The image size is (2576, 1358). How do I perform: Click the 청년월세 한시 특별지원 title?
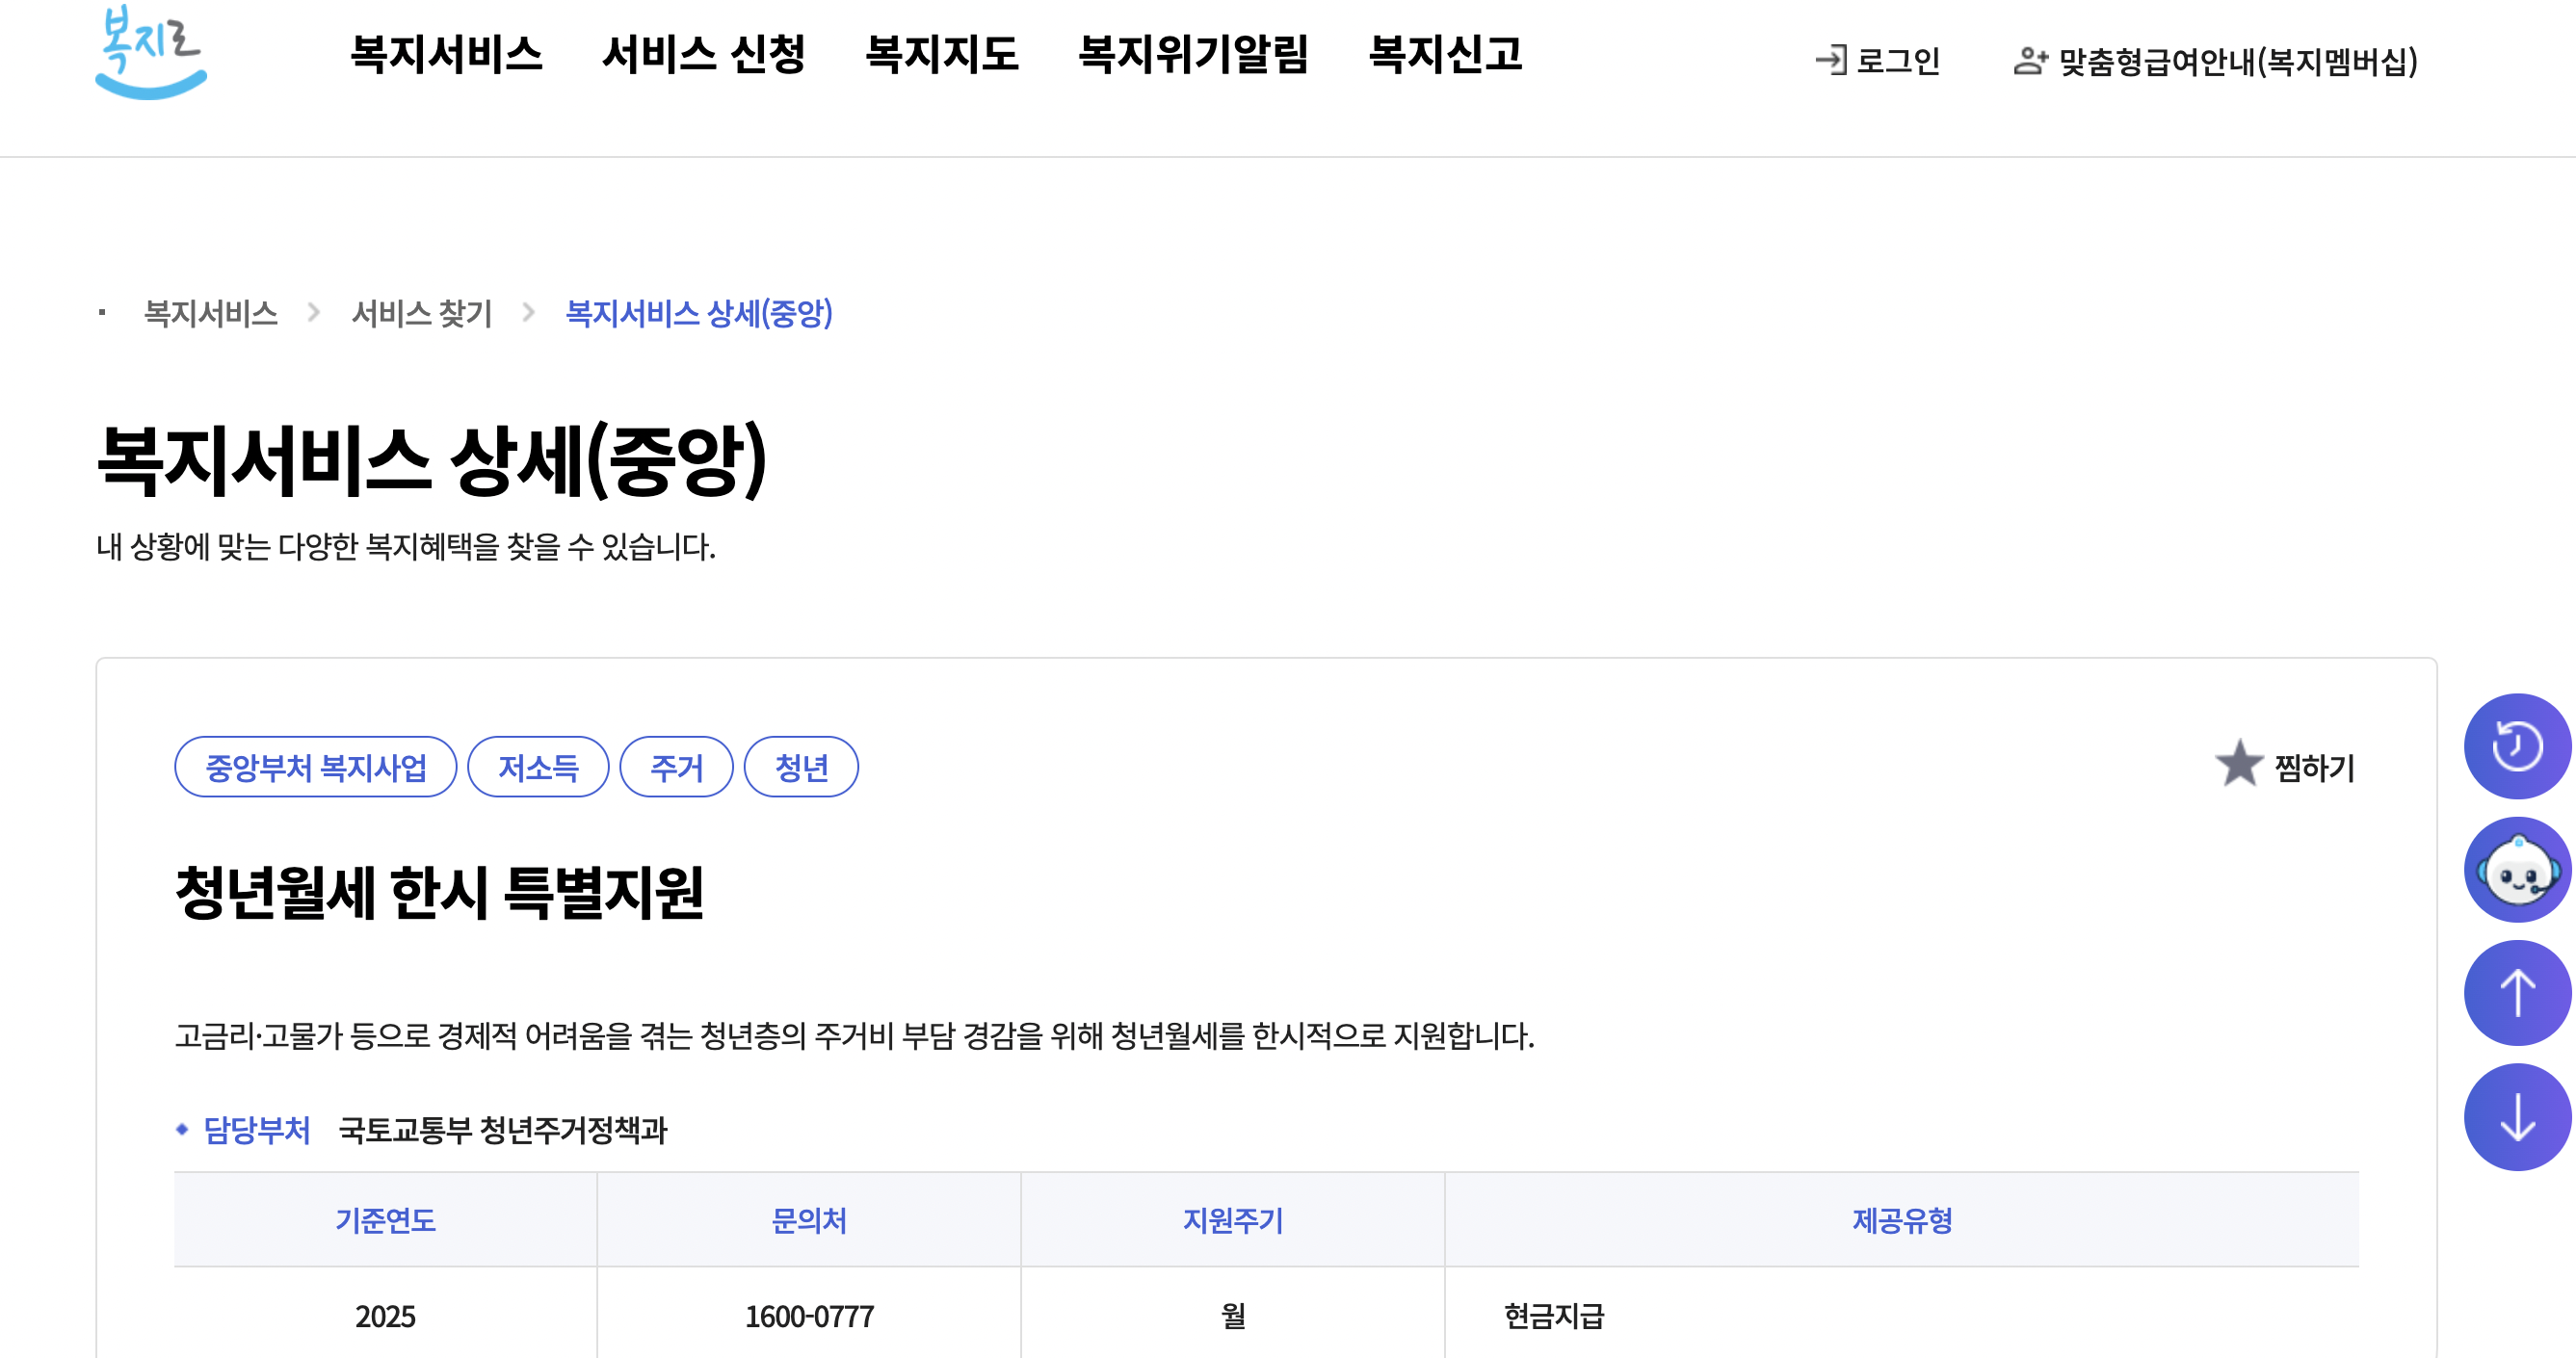pos(439,892)
